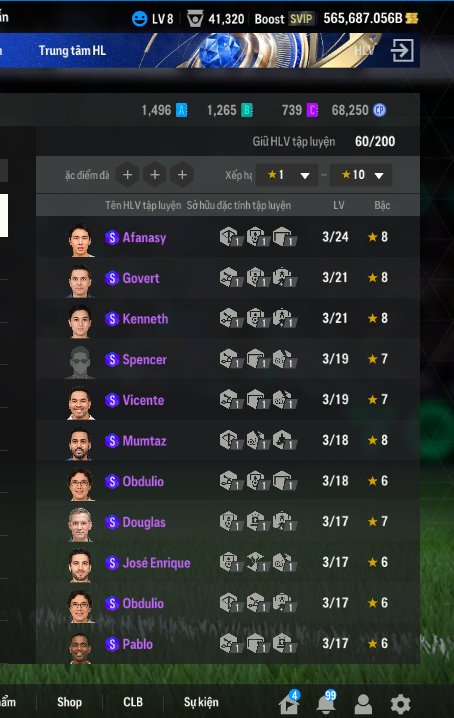Add second trait filter plus hexagon
This screenshot has height=718, width=454.
pos(155,174)
